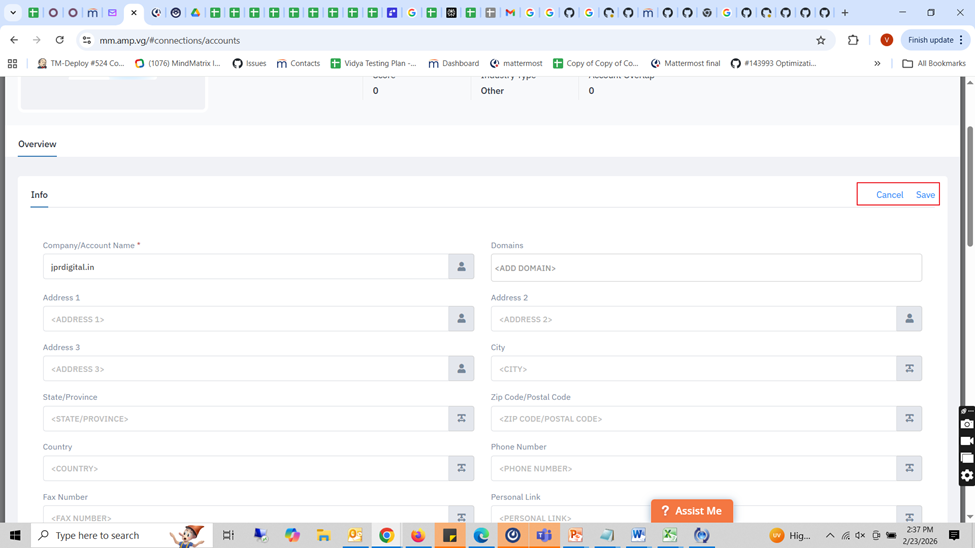Expand the hidden bookmarks overflow chevron
The width and height of the screenshot is (975, 548).
(877, 64)
